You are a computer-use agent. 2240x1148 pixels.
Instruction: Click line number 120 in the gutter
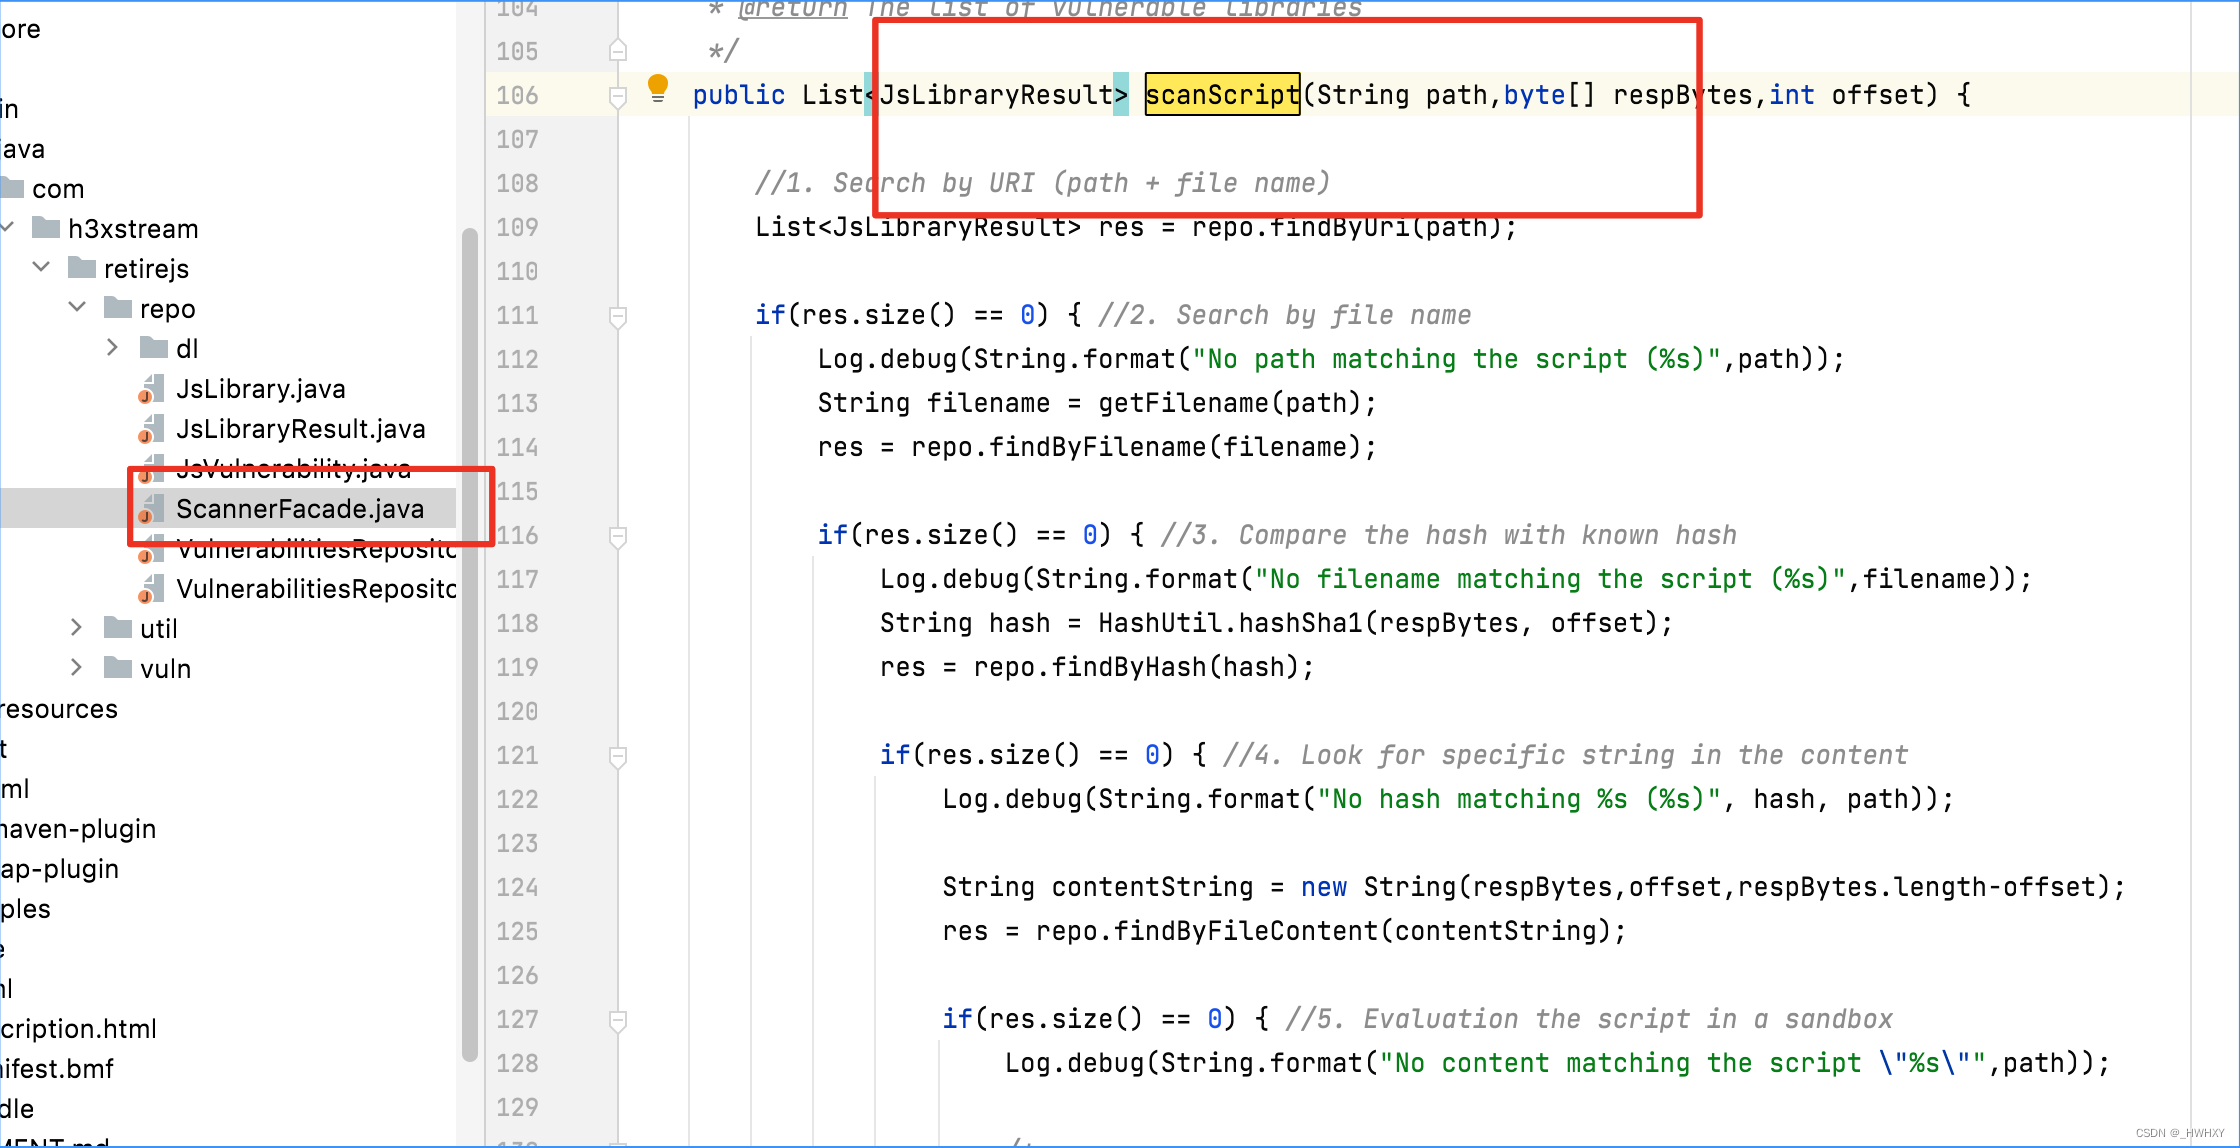click(x=516, y=710)
